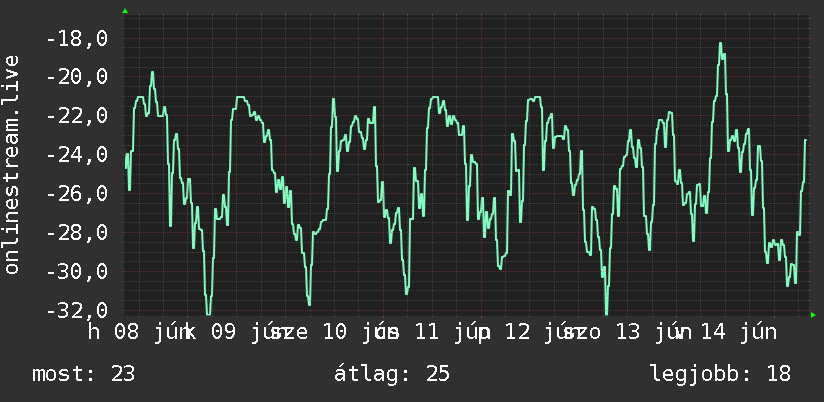Click the 'legjobb: 18' best value text
824x402 pixels.
(720, 374)
